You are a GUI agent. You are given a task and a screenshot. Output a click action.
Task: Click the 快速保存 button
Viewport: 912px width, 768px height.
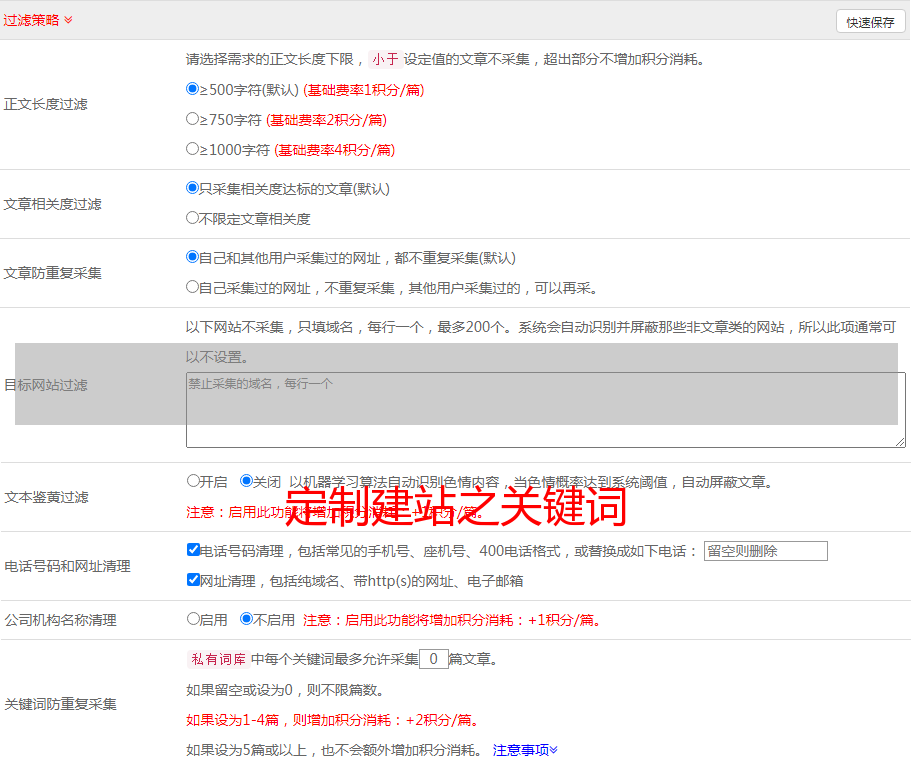pos(870,22)
